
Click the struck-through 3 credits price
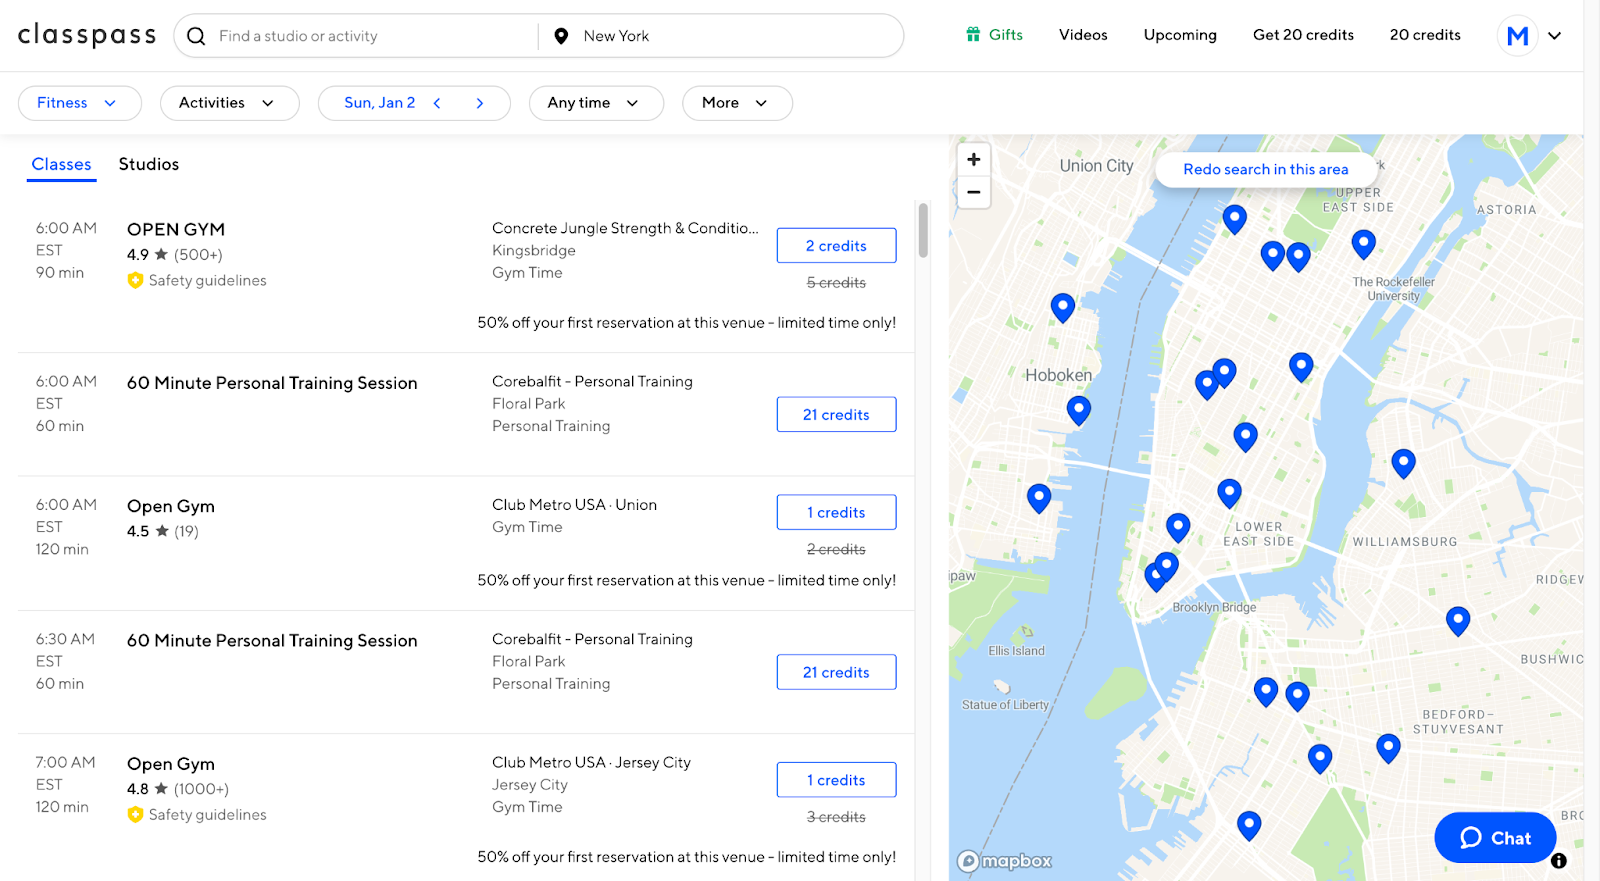click(836, 817)
